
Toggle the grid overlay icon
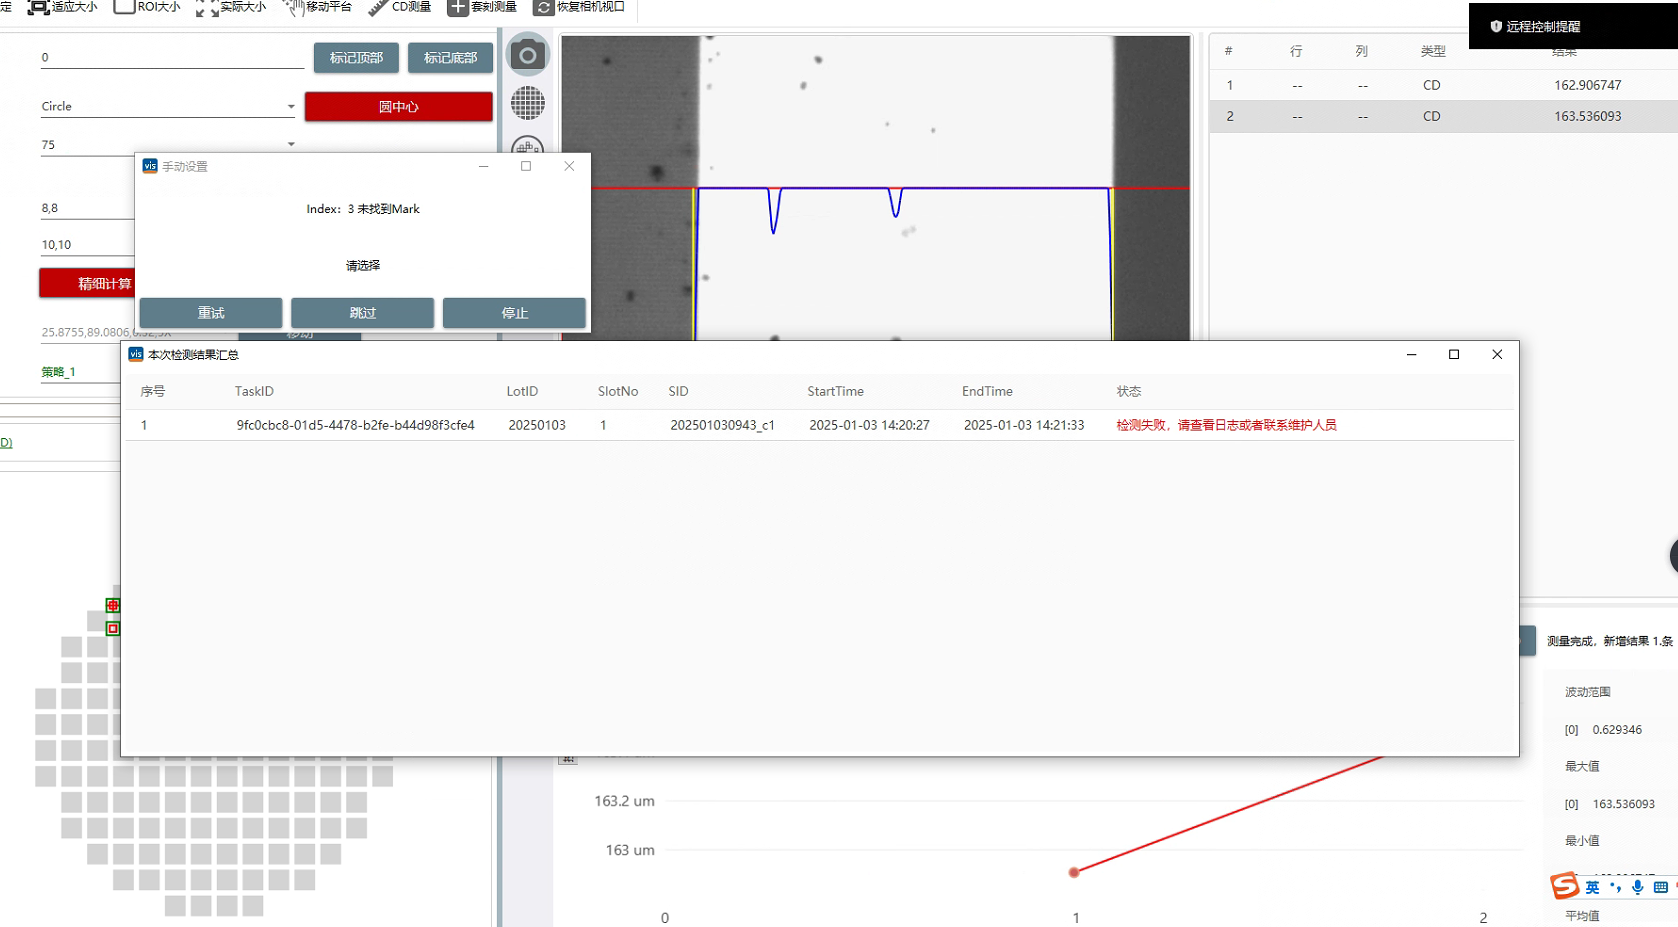(528, 102)
